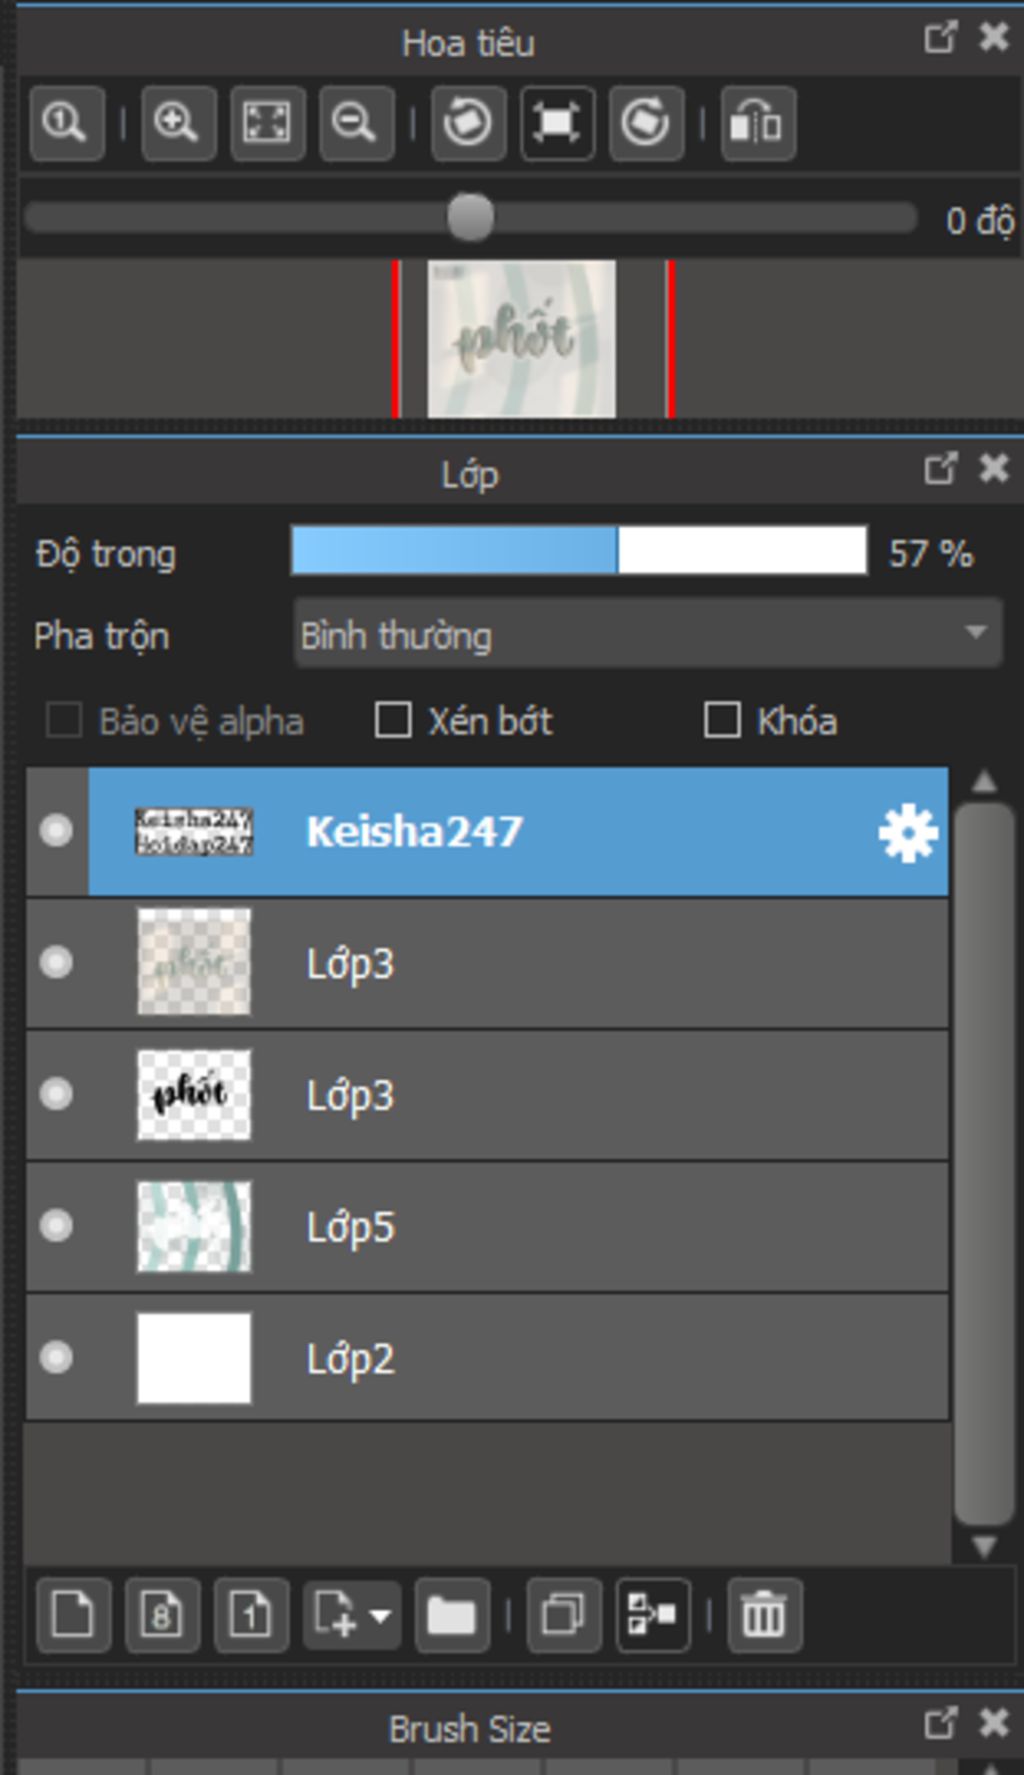Screen dimensions: 1024x1775
Task: Duplicate the selected layer icon
Action: click(563, 1614)
